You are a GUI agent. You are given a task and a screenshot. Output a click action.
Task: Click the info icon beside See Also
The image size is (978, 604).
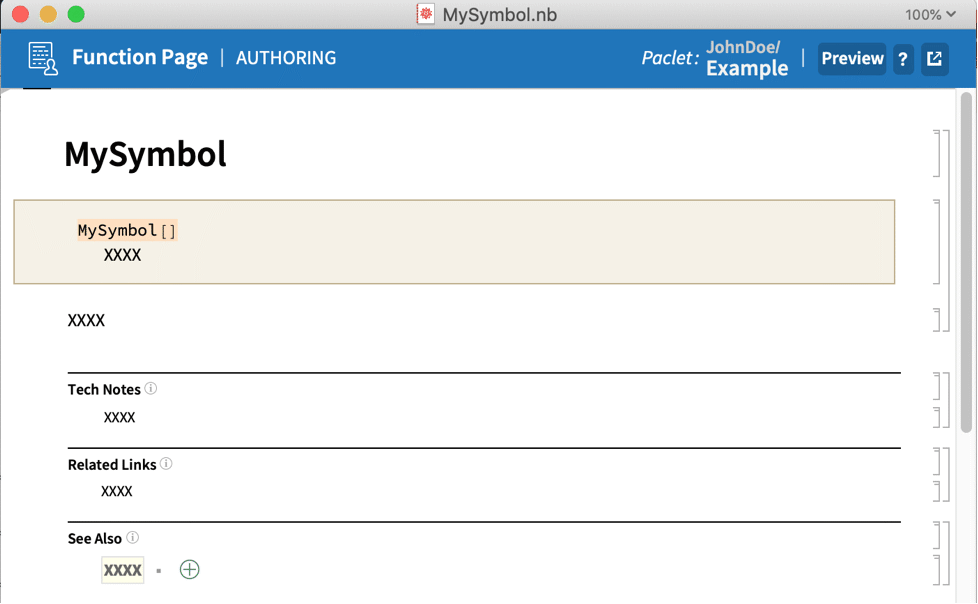(132, 538)
